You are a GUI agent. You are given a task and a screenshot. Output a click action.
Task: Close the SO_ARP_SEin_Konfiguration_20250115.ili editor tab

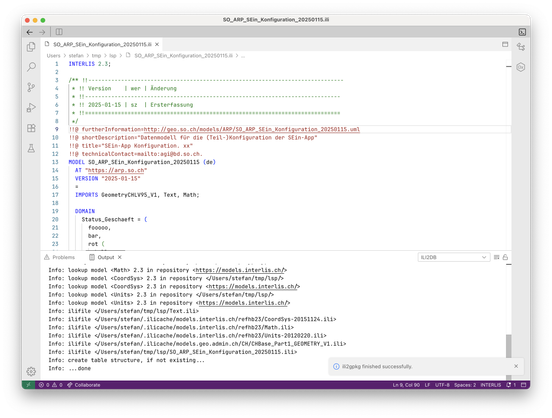click(157, 44)
